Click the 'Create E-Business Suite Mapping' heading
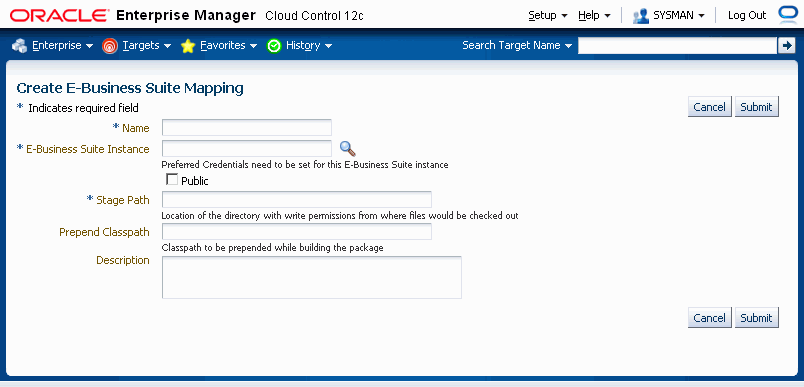The image size is (804, 387). 130,88
